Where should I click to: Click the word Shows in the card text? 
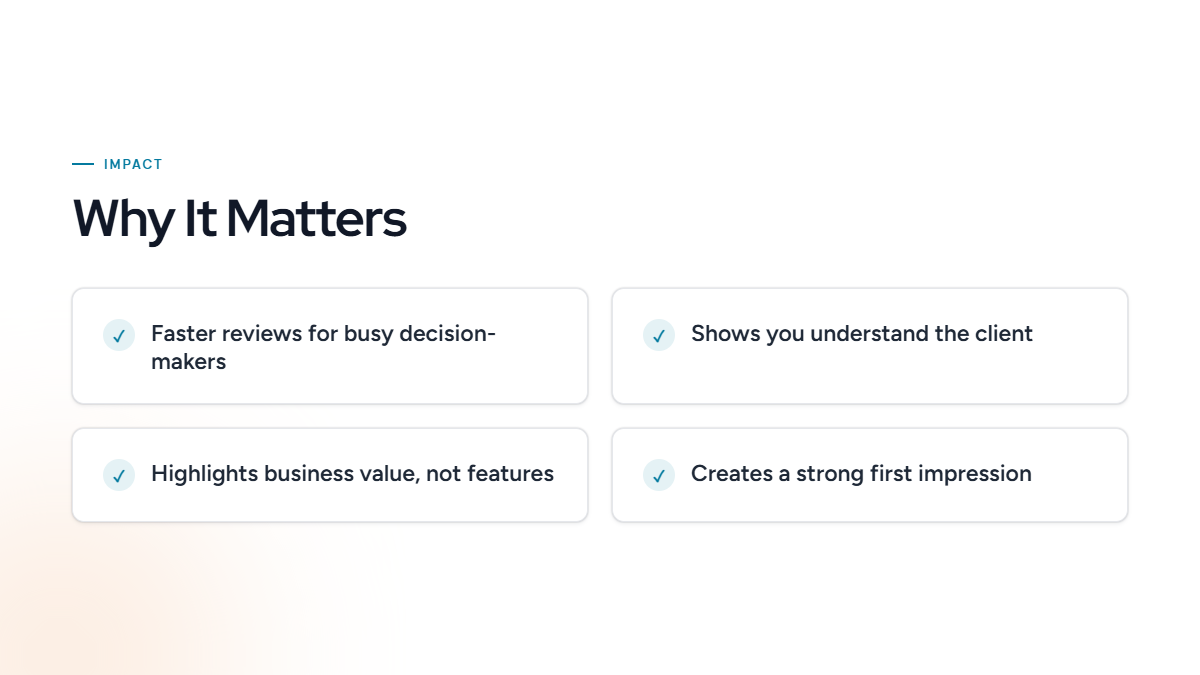point(725,333)
